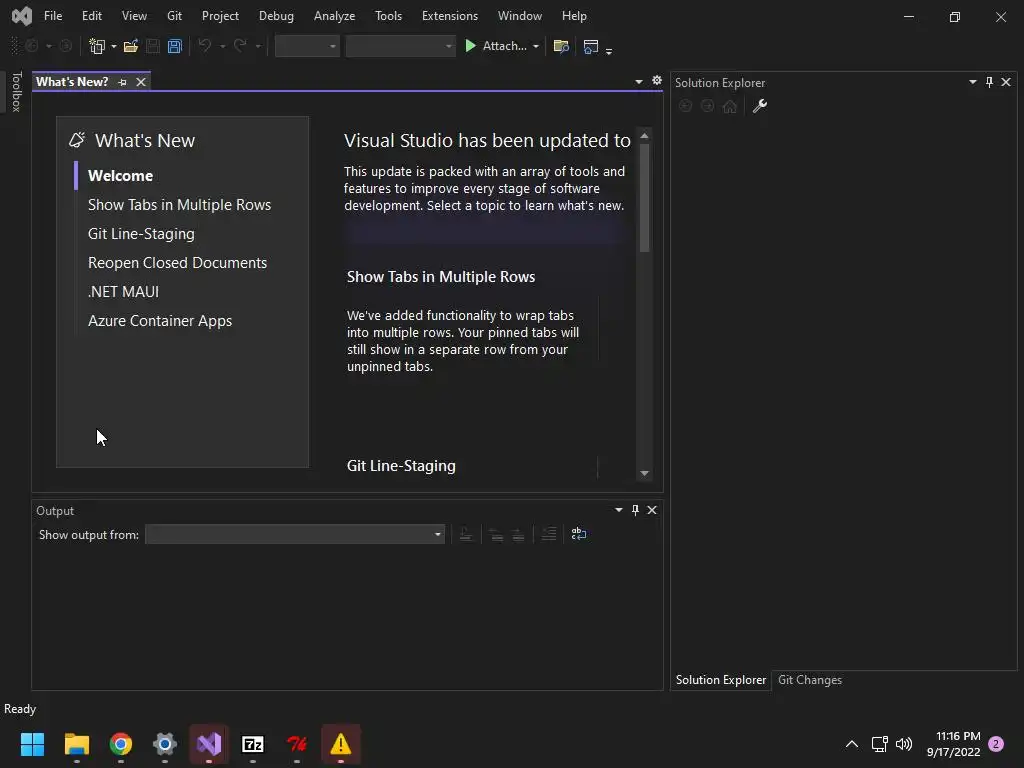
Task: Open Windows Start menu
Action: click(32, 744)
